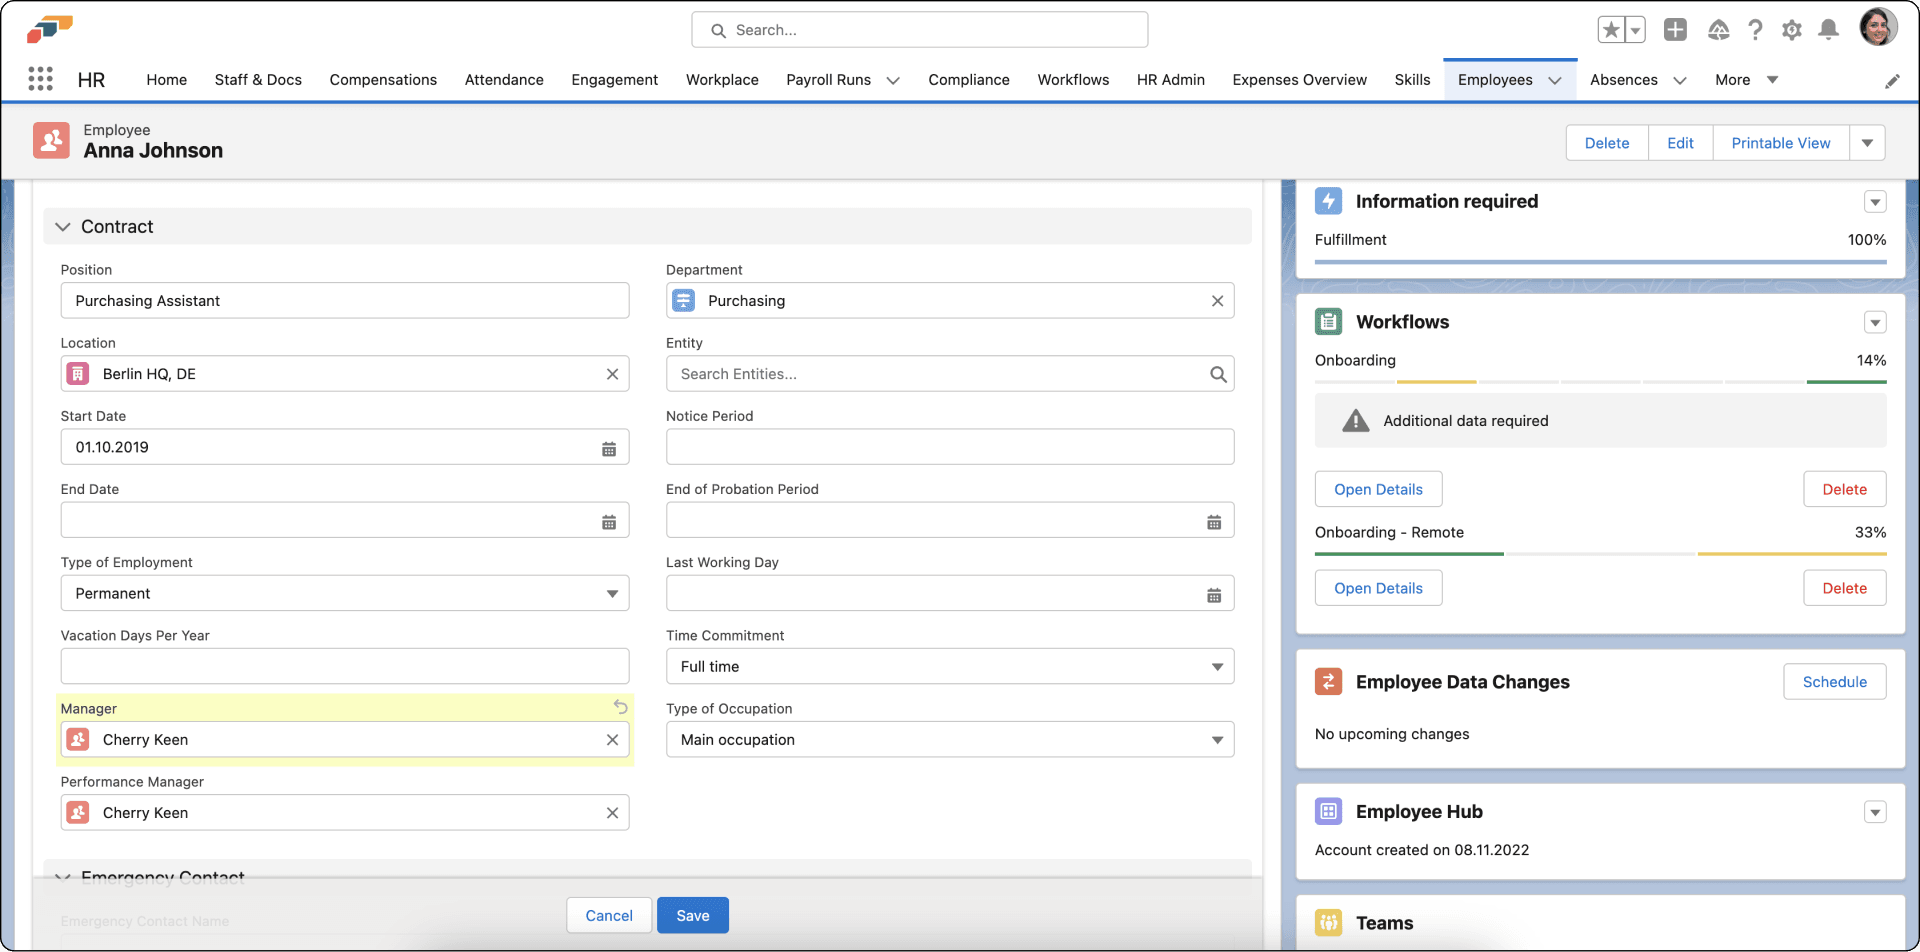Open the Trailhead guidance cloud icon
This screenshot has width=1920, height=952.
[1718, 30]
